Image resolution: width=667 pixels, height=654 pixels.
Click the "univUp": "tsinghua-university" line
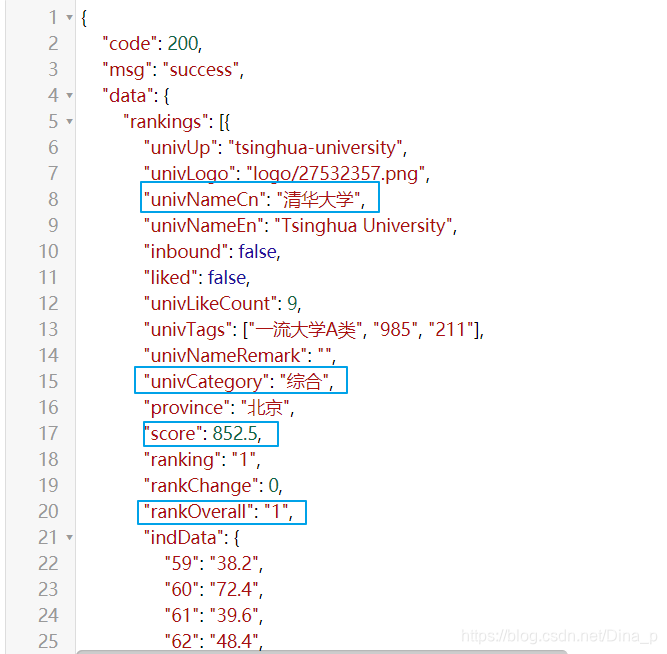coord(275,148)
